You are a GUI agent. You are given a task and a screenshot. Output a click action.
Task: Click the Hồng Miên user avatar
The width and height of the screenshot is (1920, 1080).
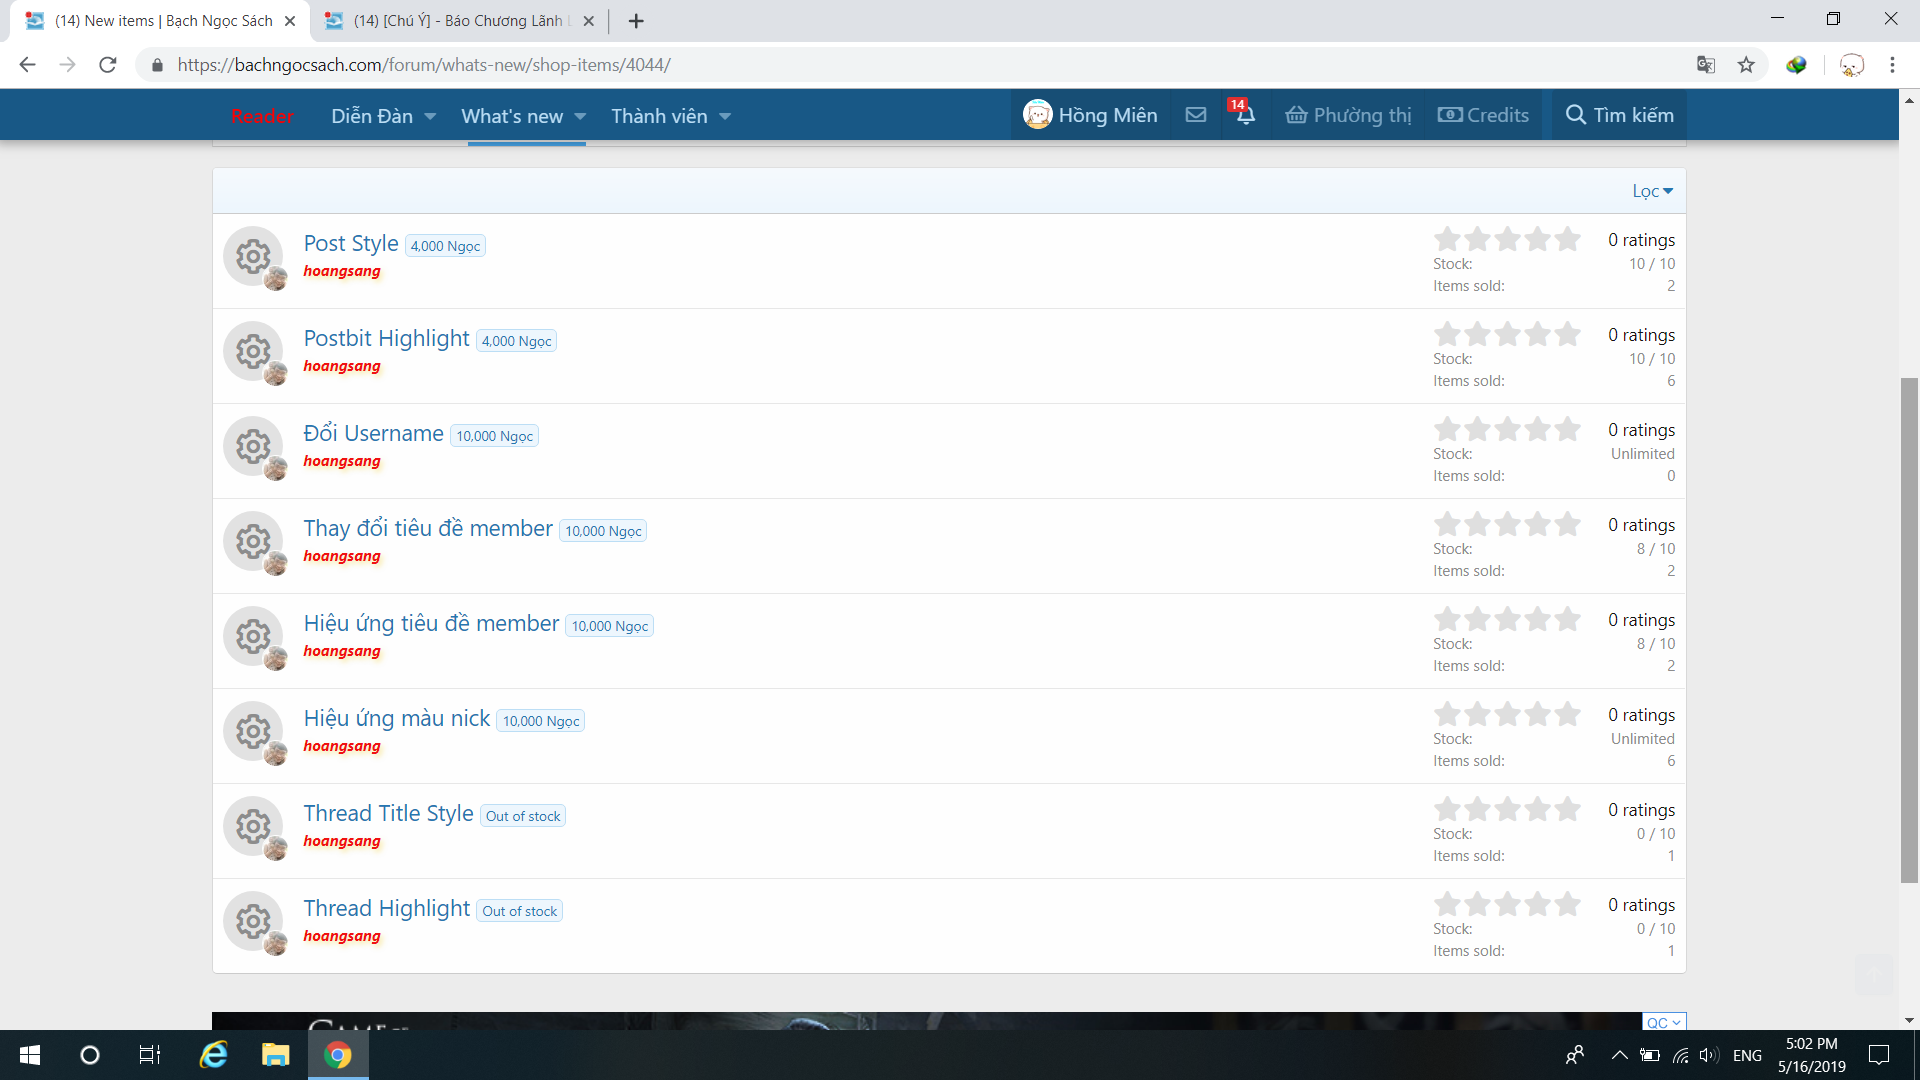[x=1037, y=114]
